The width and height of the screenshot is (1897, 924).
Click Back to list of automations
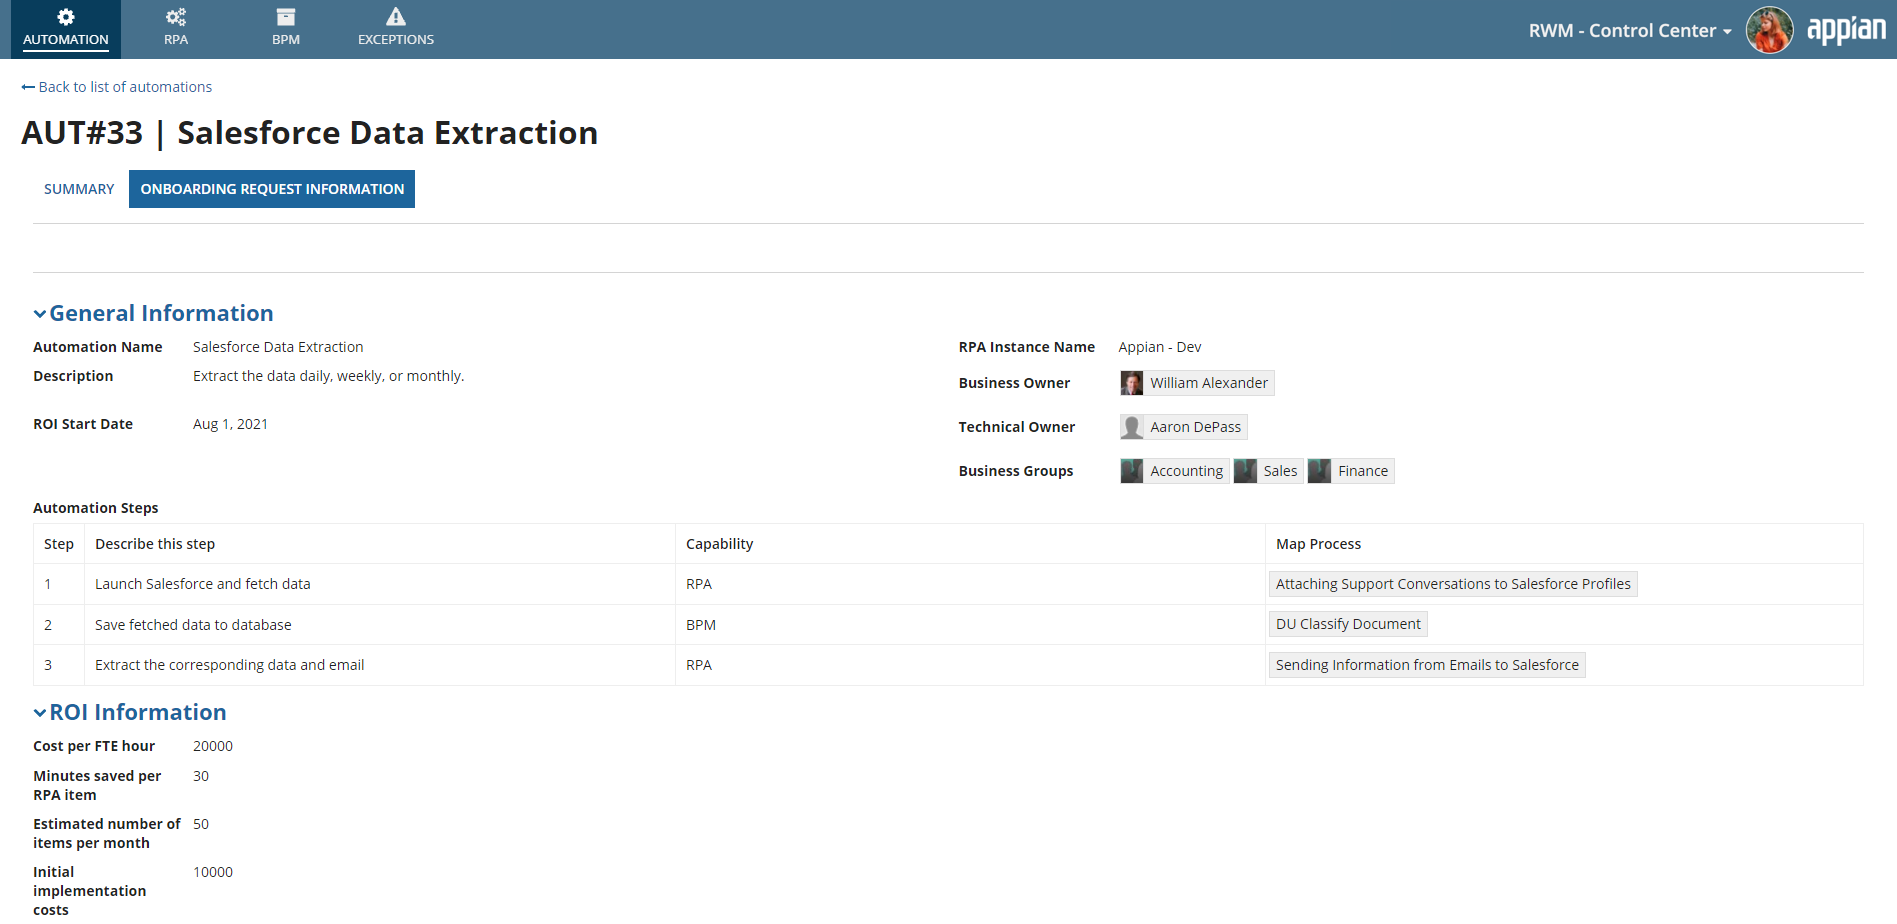click(125, 87)
